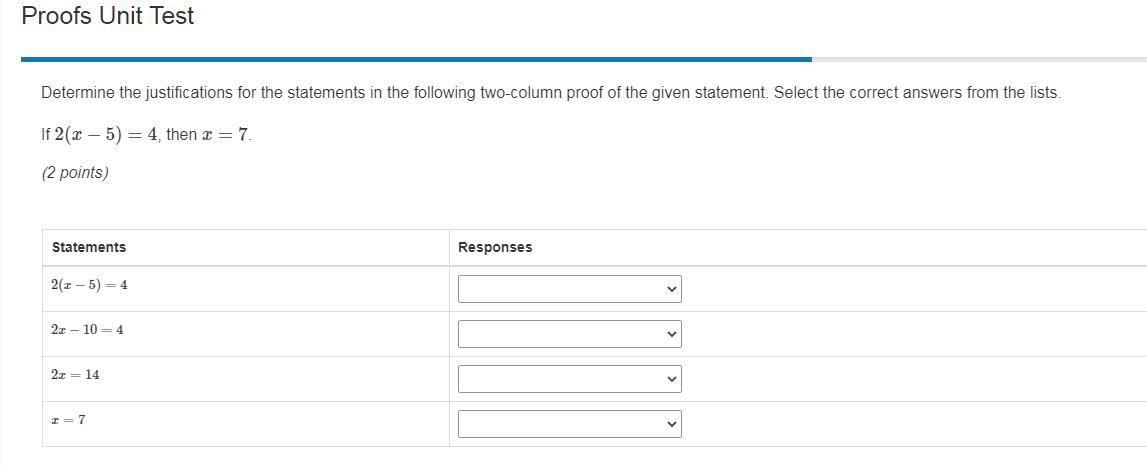Click the statement cell 2x = 14

click(75, 375)
